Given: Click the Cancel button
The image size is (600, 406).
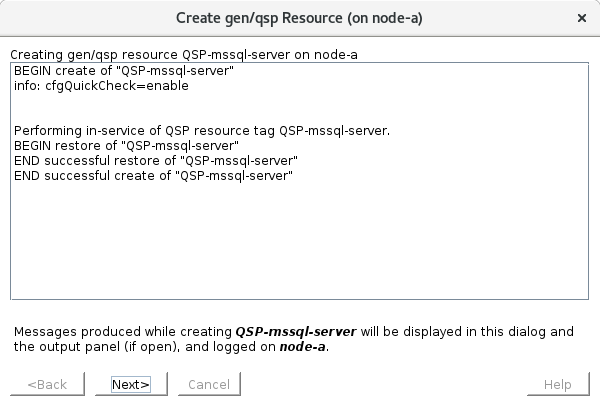Looking at the screenshot, I should (209, 384).
